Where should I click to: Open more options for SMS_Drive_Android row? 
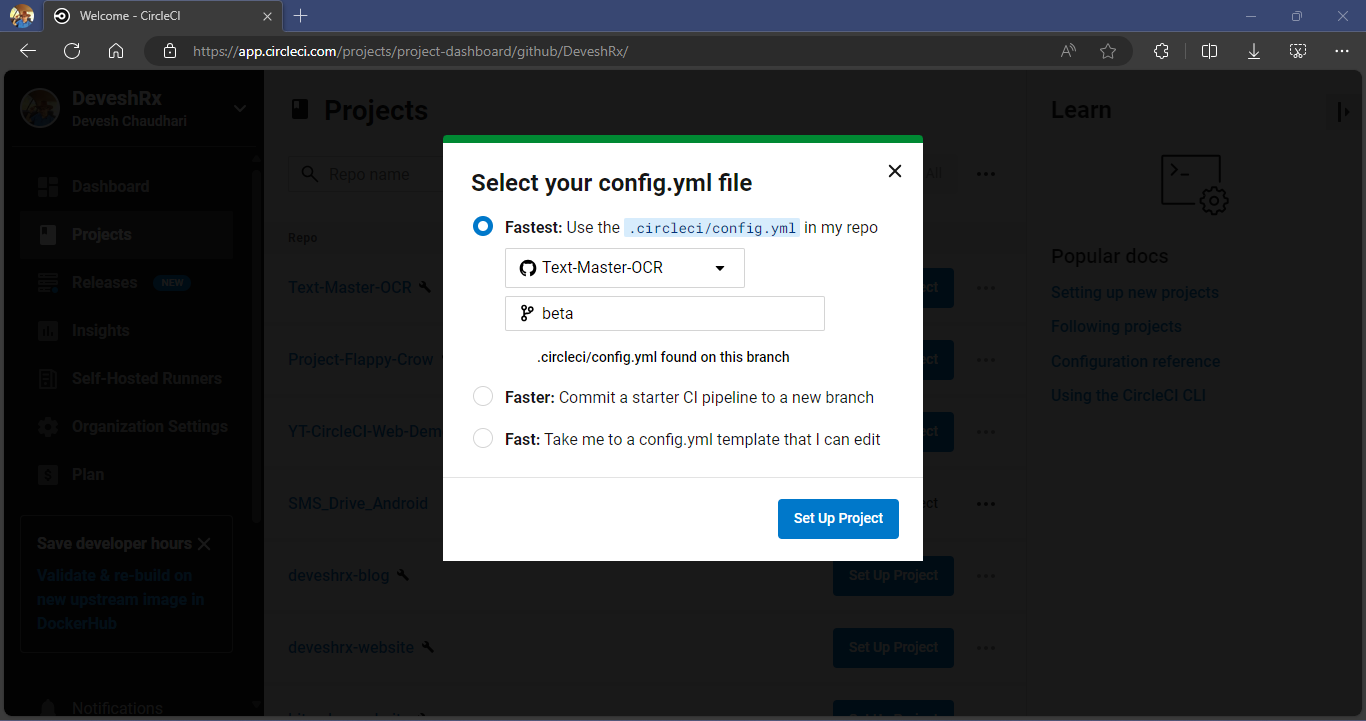986,503
